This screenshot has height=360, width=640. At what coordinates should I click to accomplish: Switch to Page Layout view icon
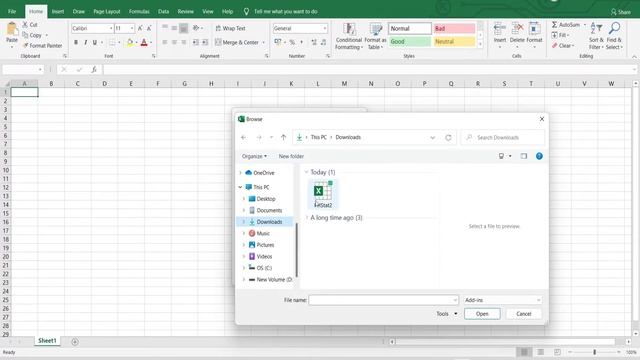coord(540,352)
